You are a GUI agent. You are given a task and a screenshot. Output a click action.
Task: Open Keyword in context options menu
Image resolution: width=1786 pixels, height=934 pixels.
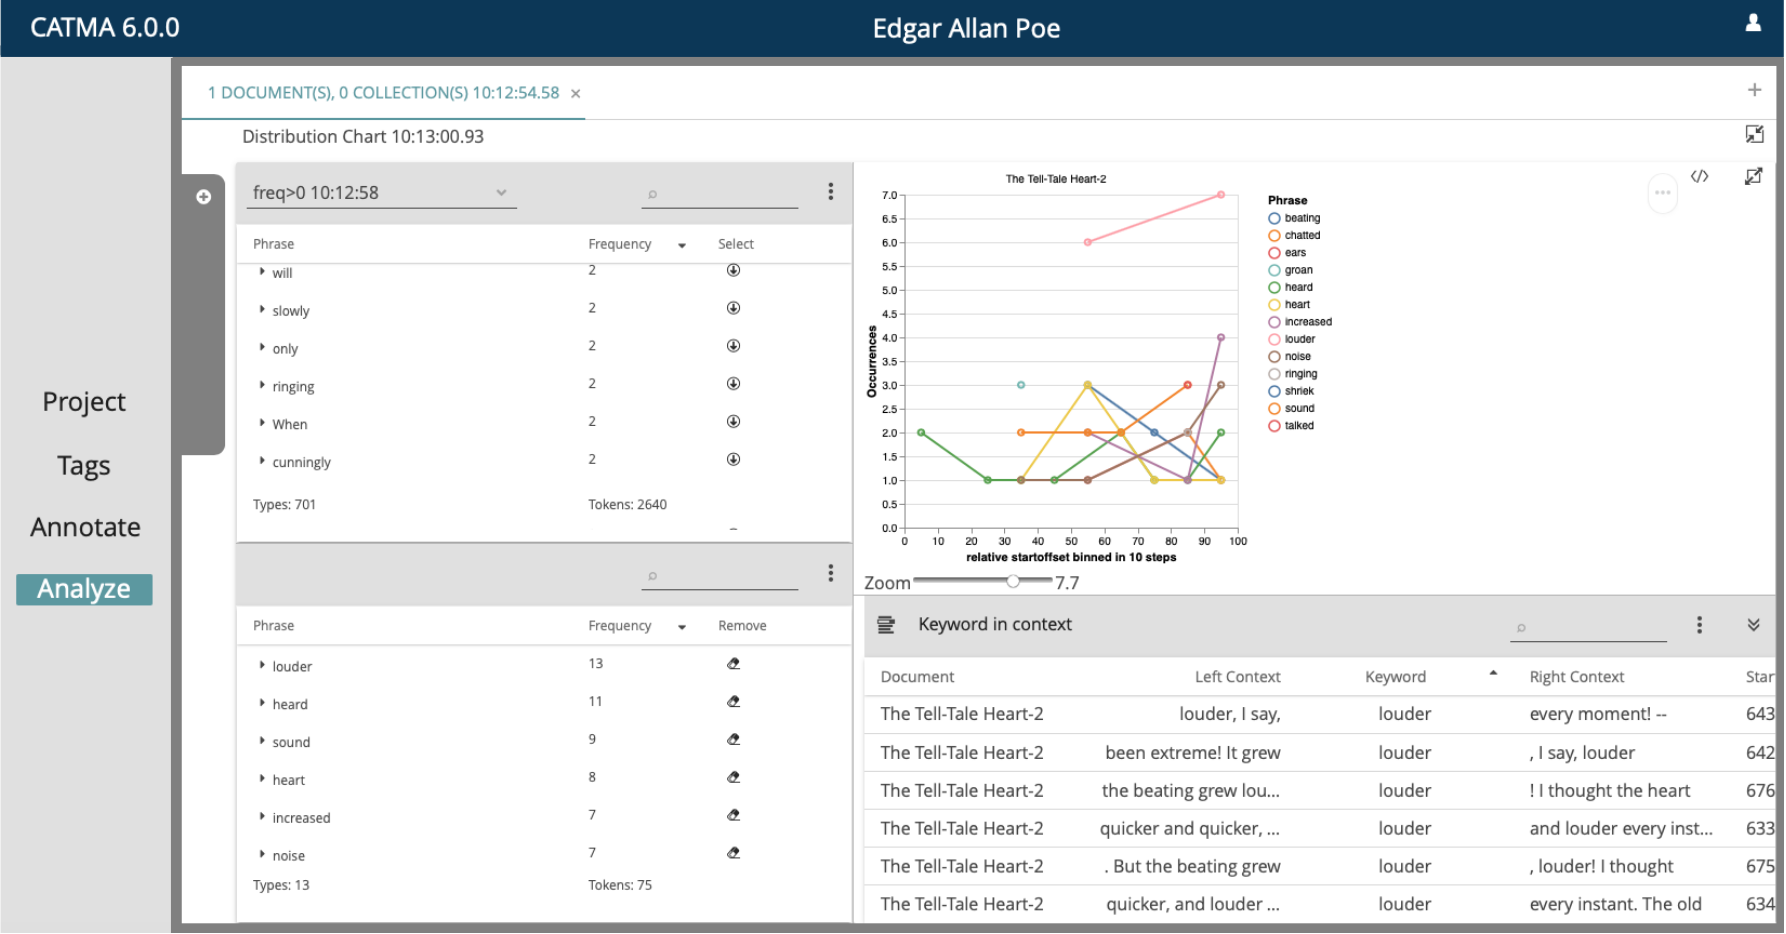tap(1698, 625)
